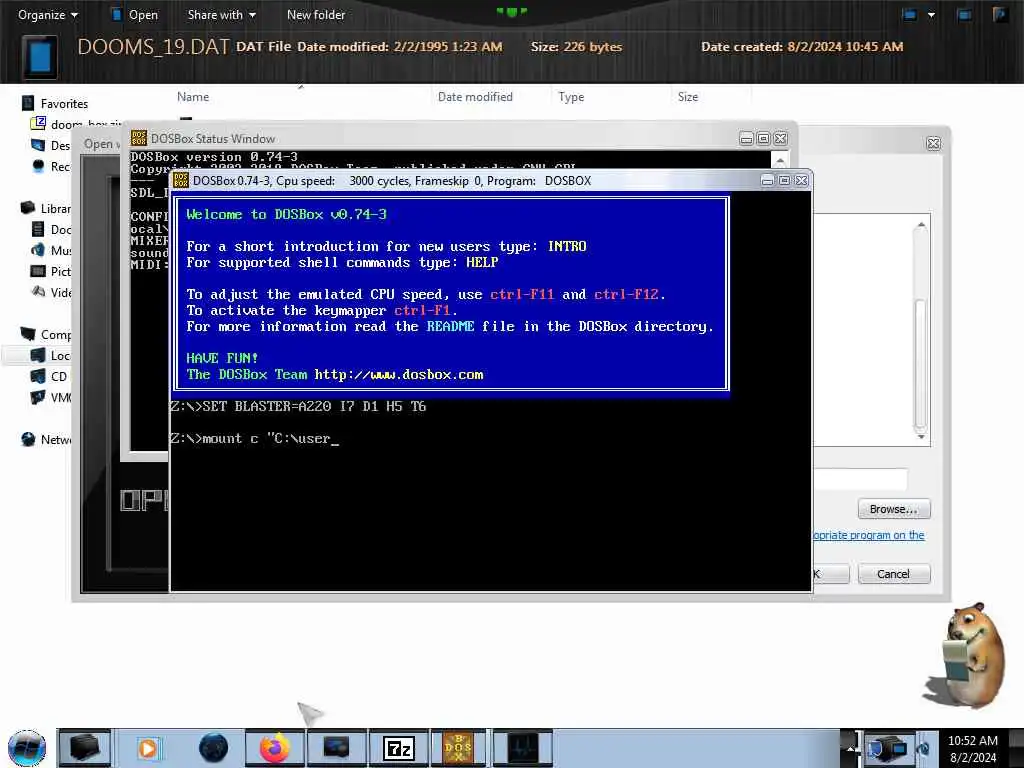Click the CD drive icon
Screen dimensions: 1024x768
tap(38, 376)
